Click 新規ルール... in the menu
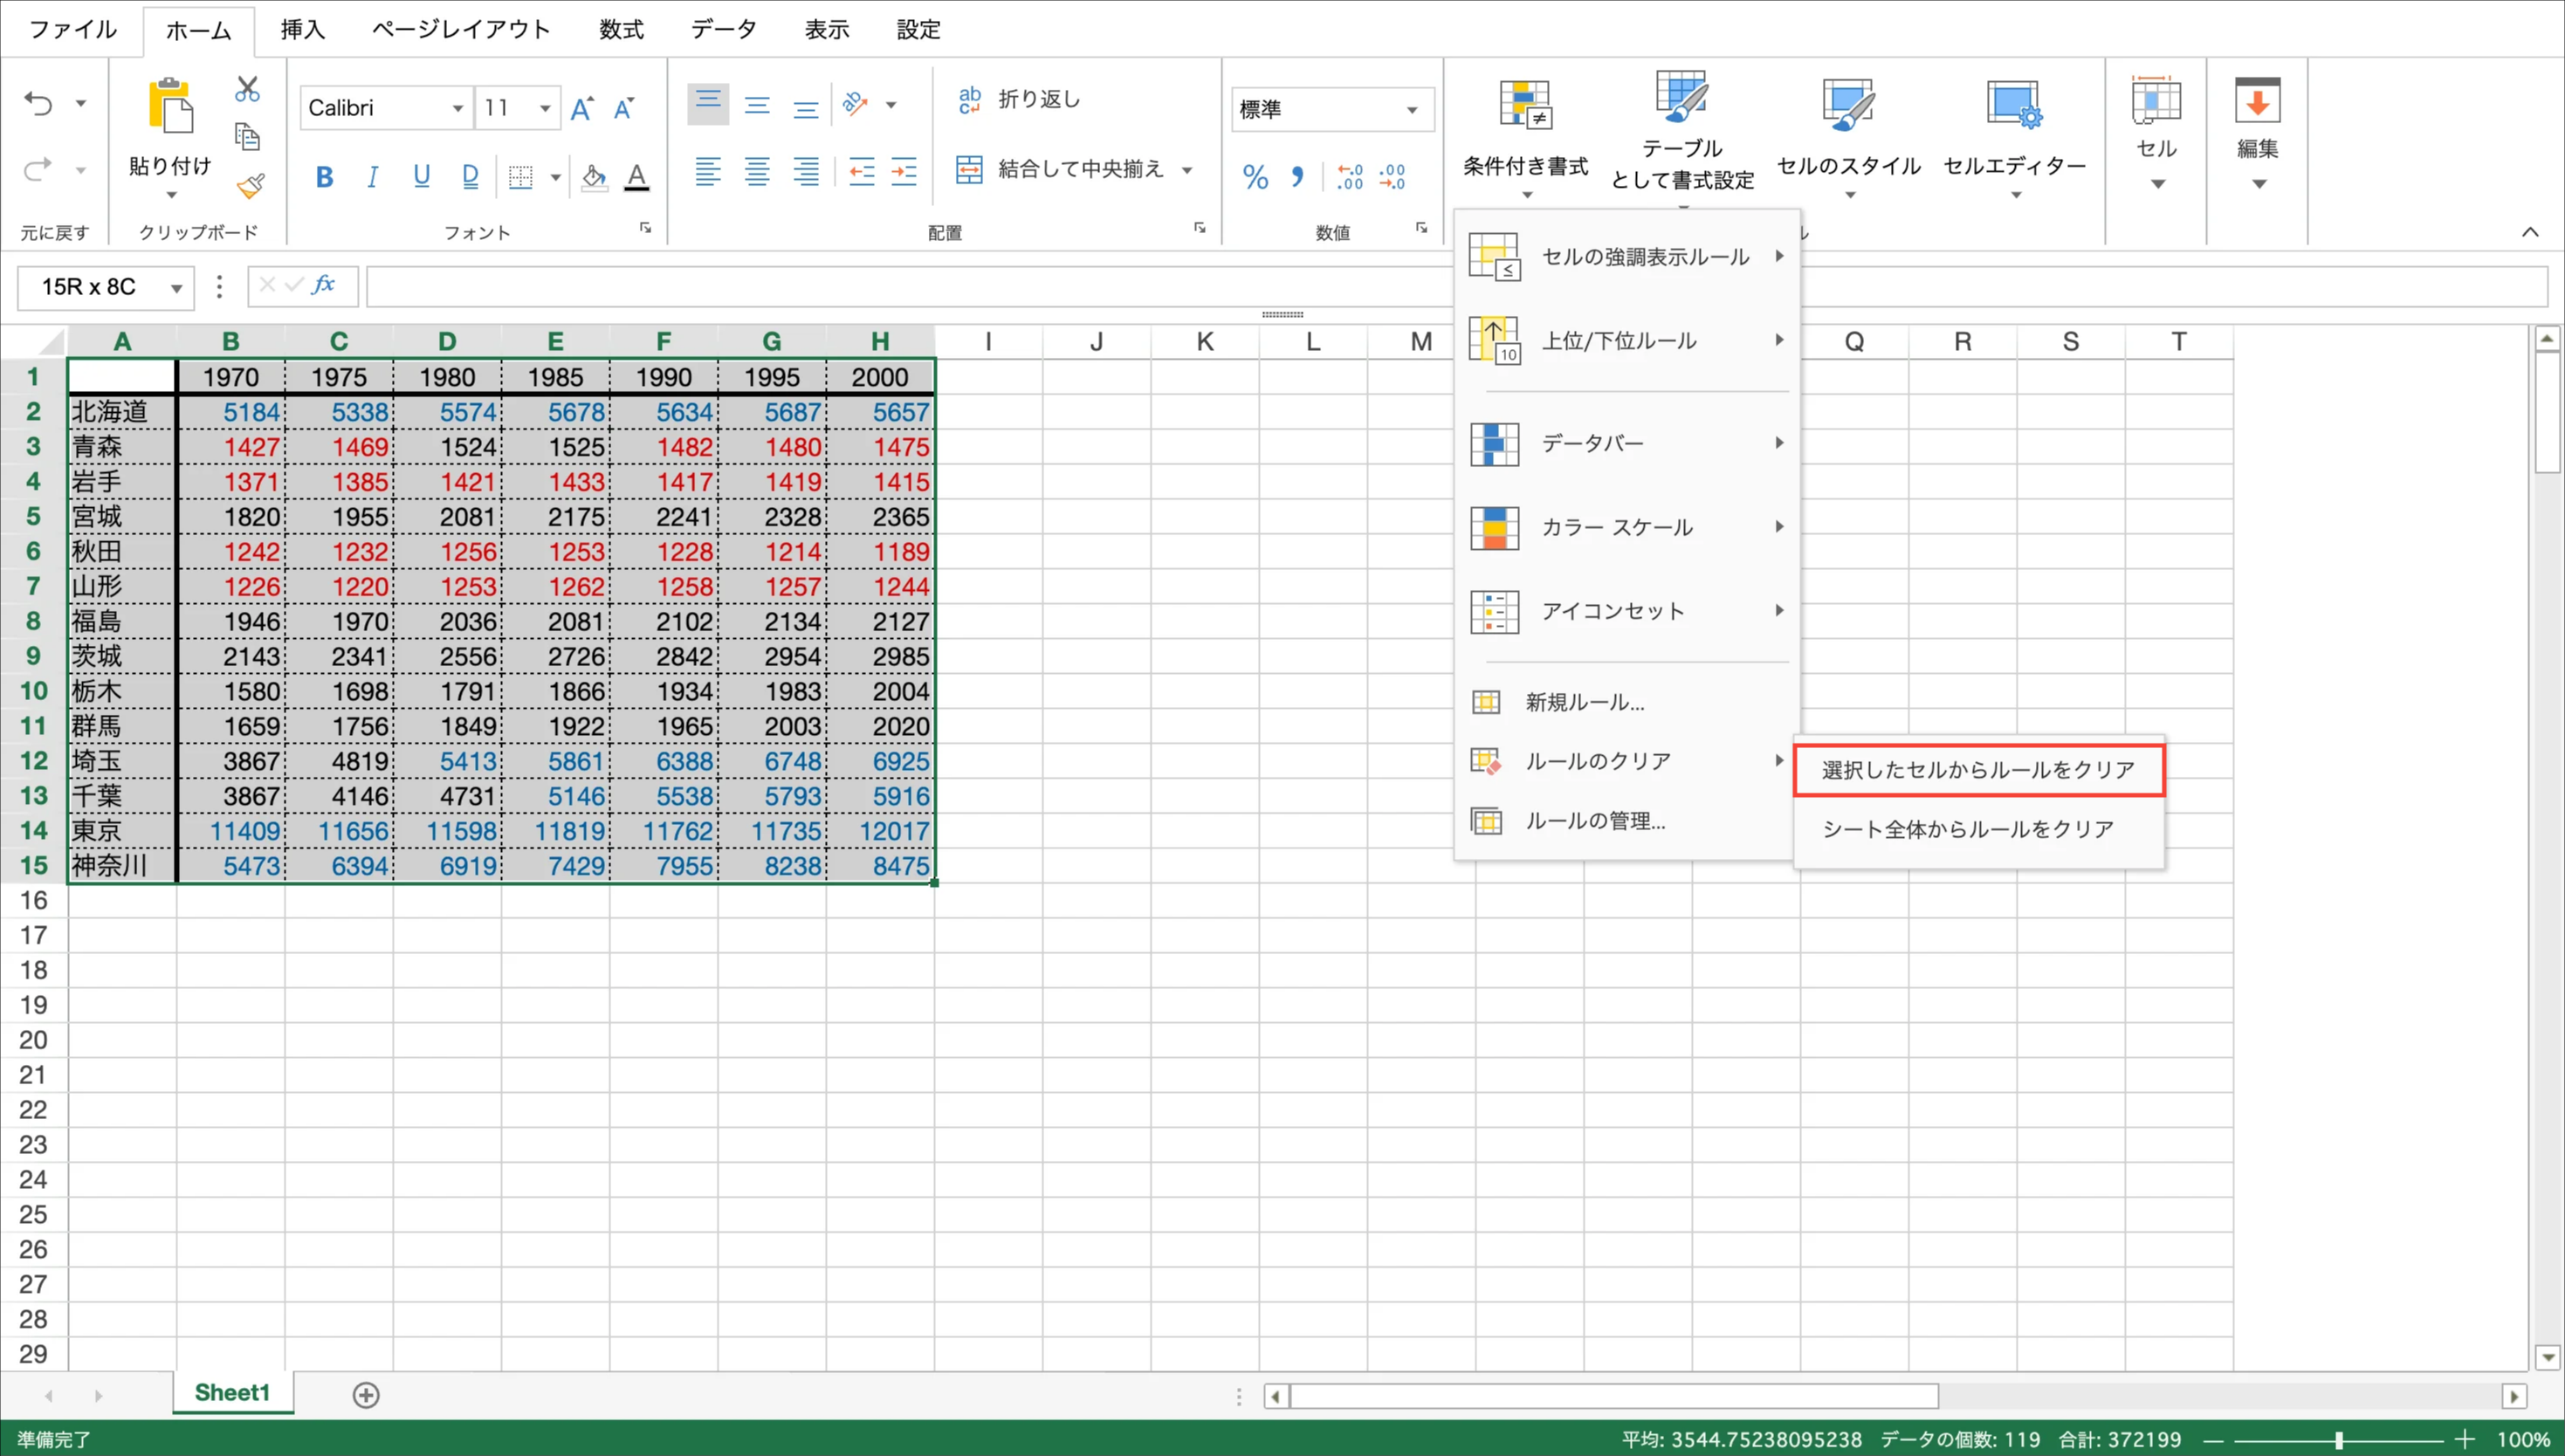This screenshot has height=1456, width=2565. tap(1584, 702)
